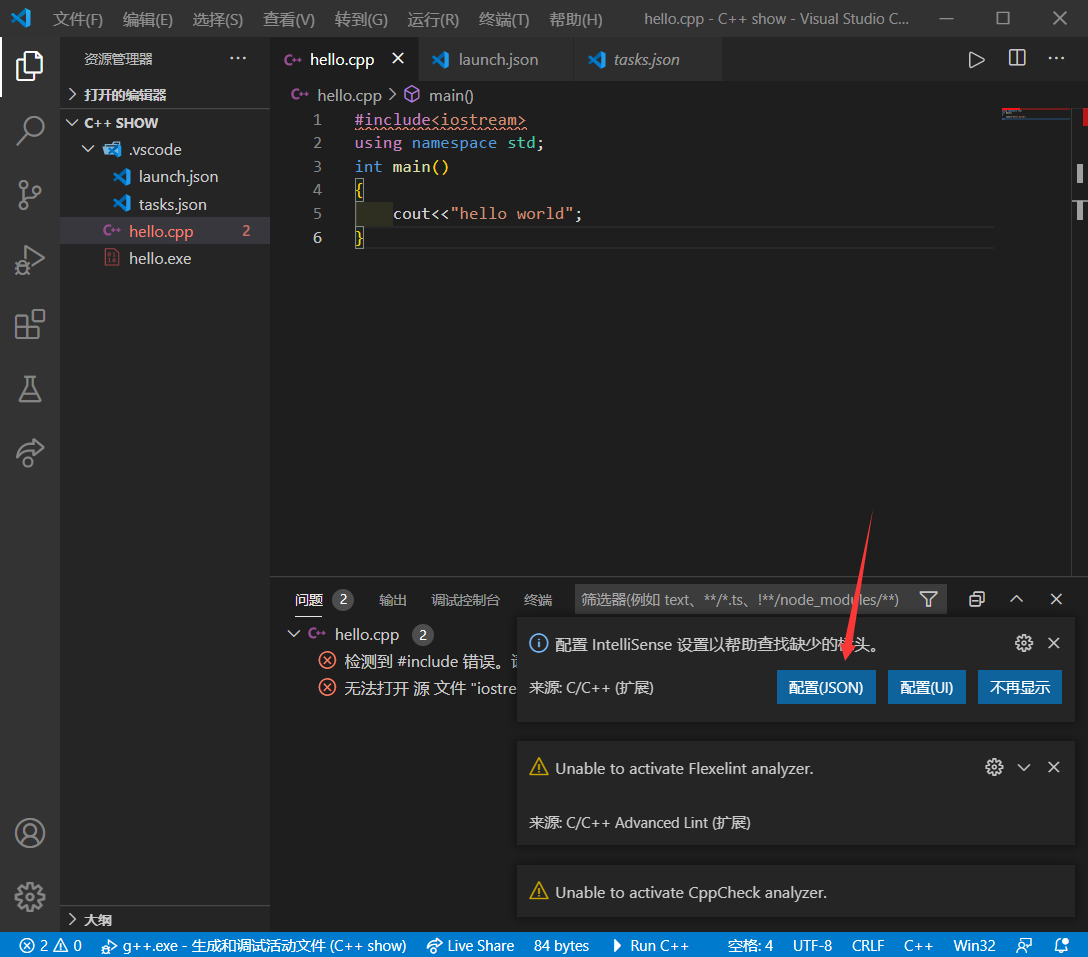The image size is (1088, 957).
Task: Close the bottom panel
Action: click(1056, 599)
